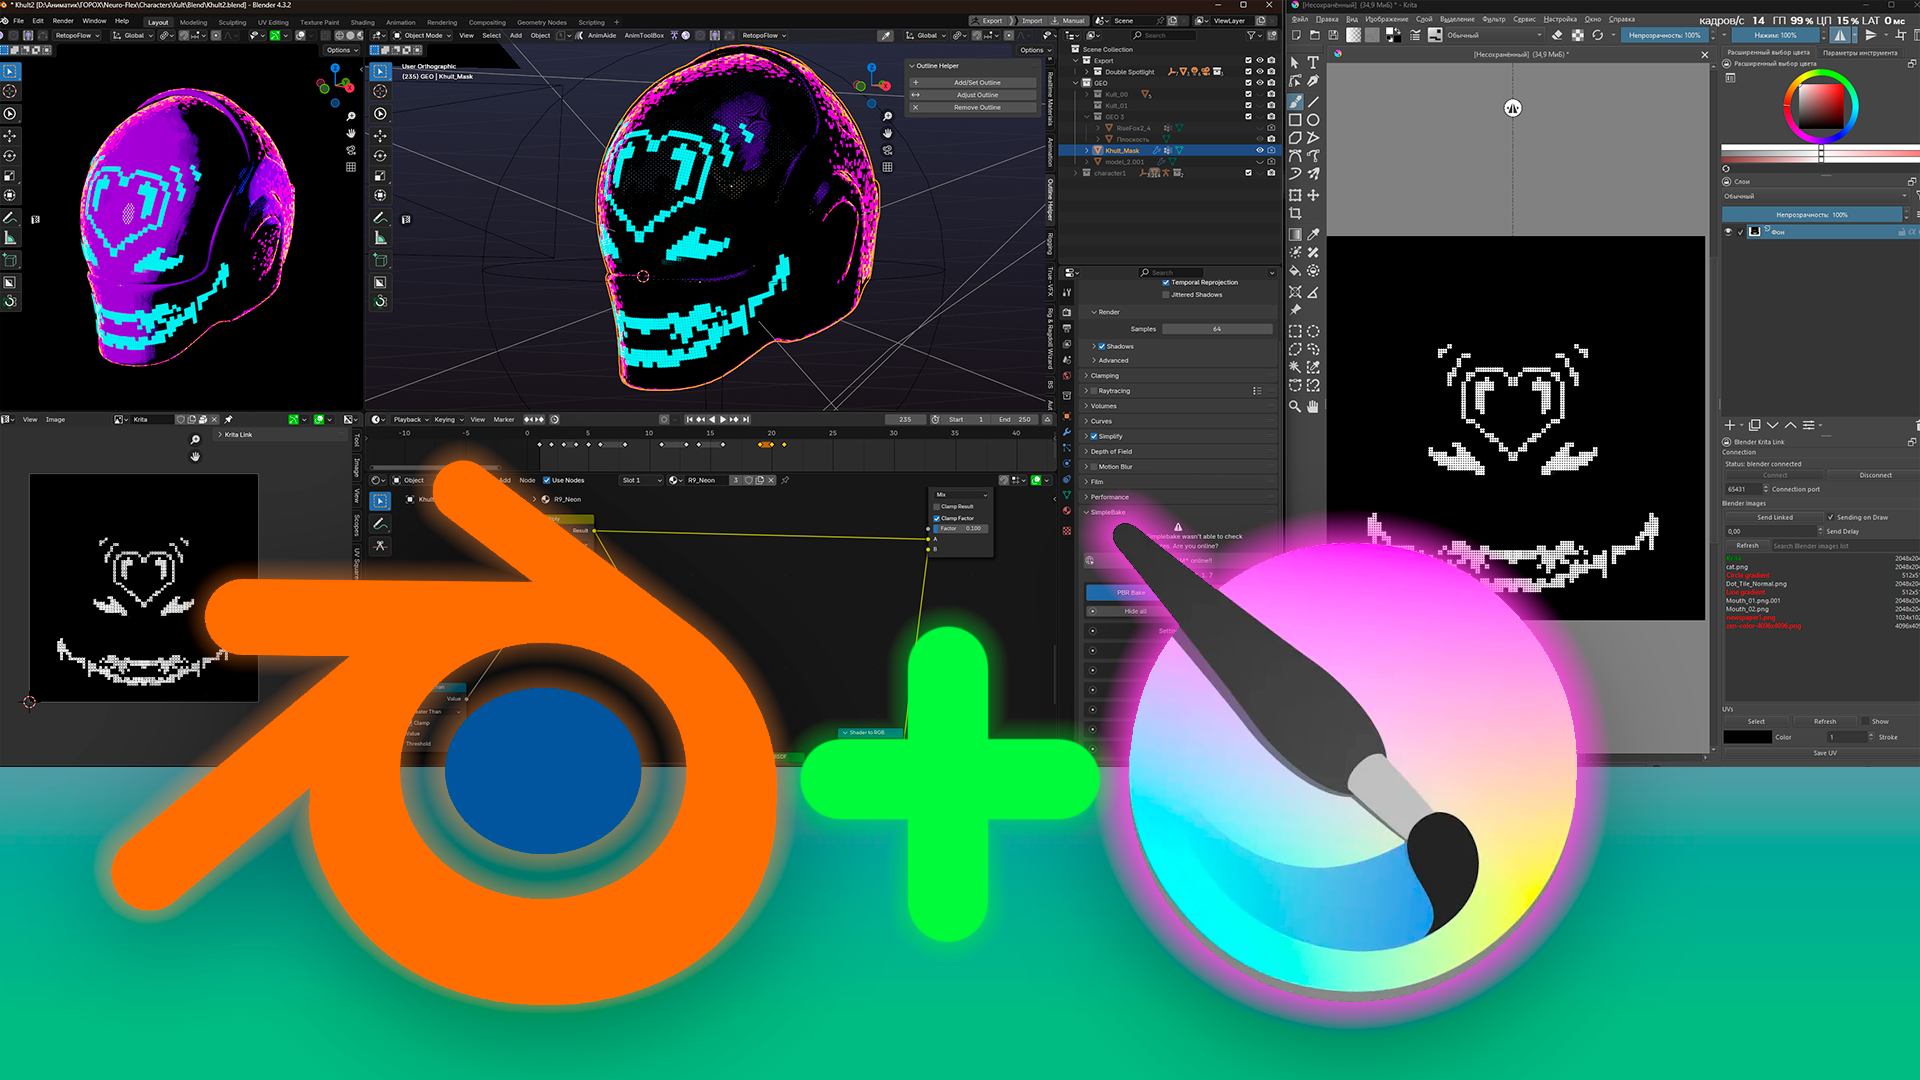Click the Save document icon in Krita
This screenshot has width=1920, height=1080.
(1333, 35)
